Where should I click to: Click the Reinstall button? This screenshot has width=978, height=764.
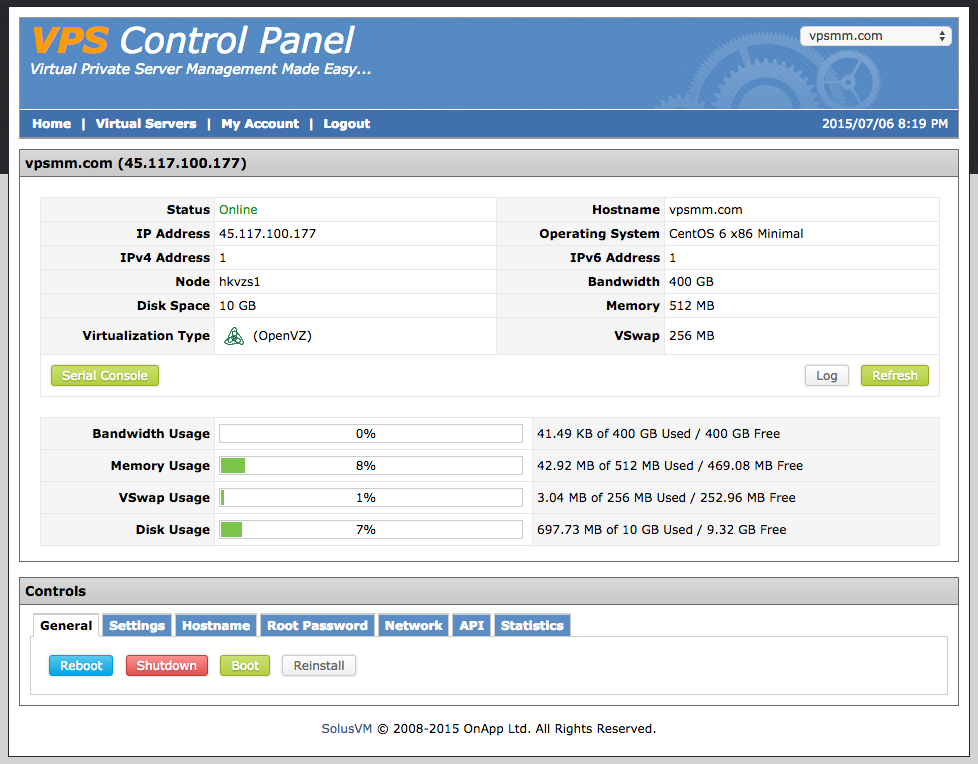(x=319, y=666)
